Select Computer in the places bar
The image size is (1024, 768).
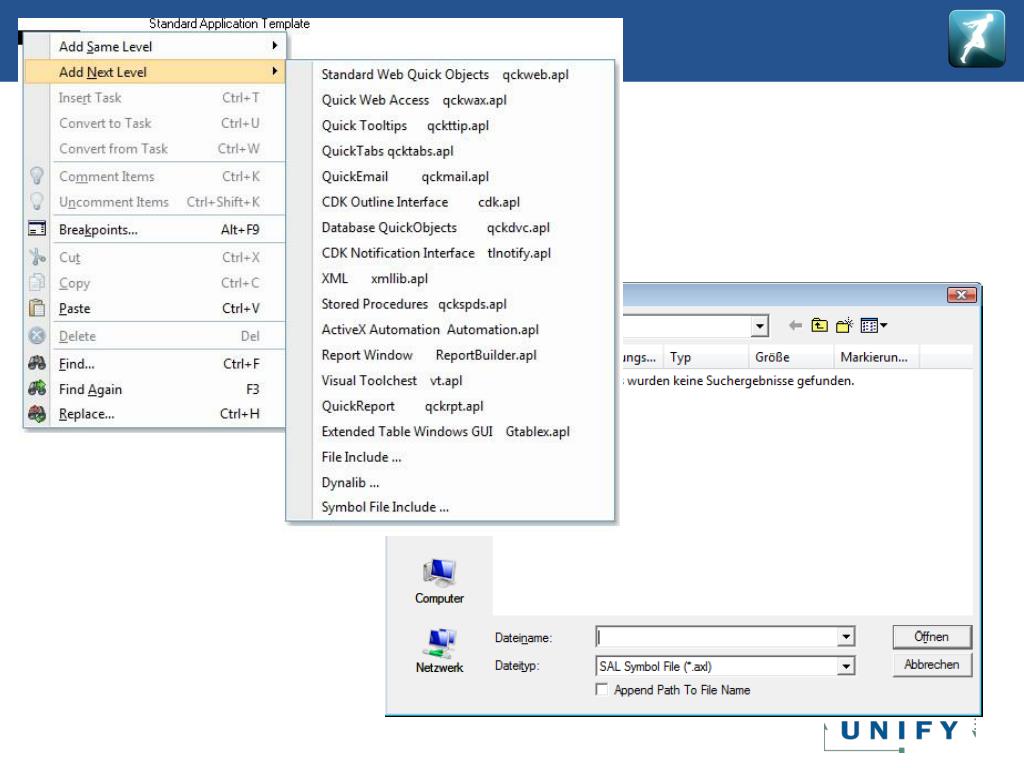coord(439,581)
